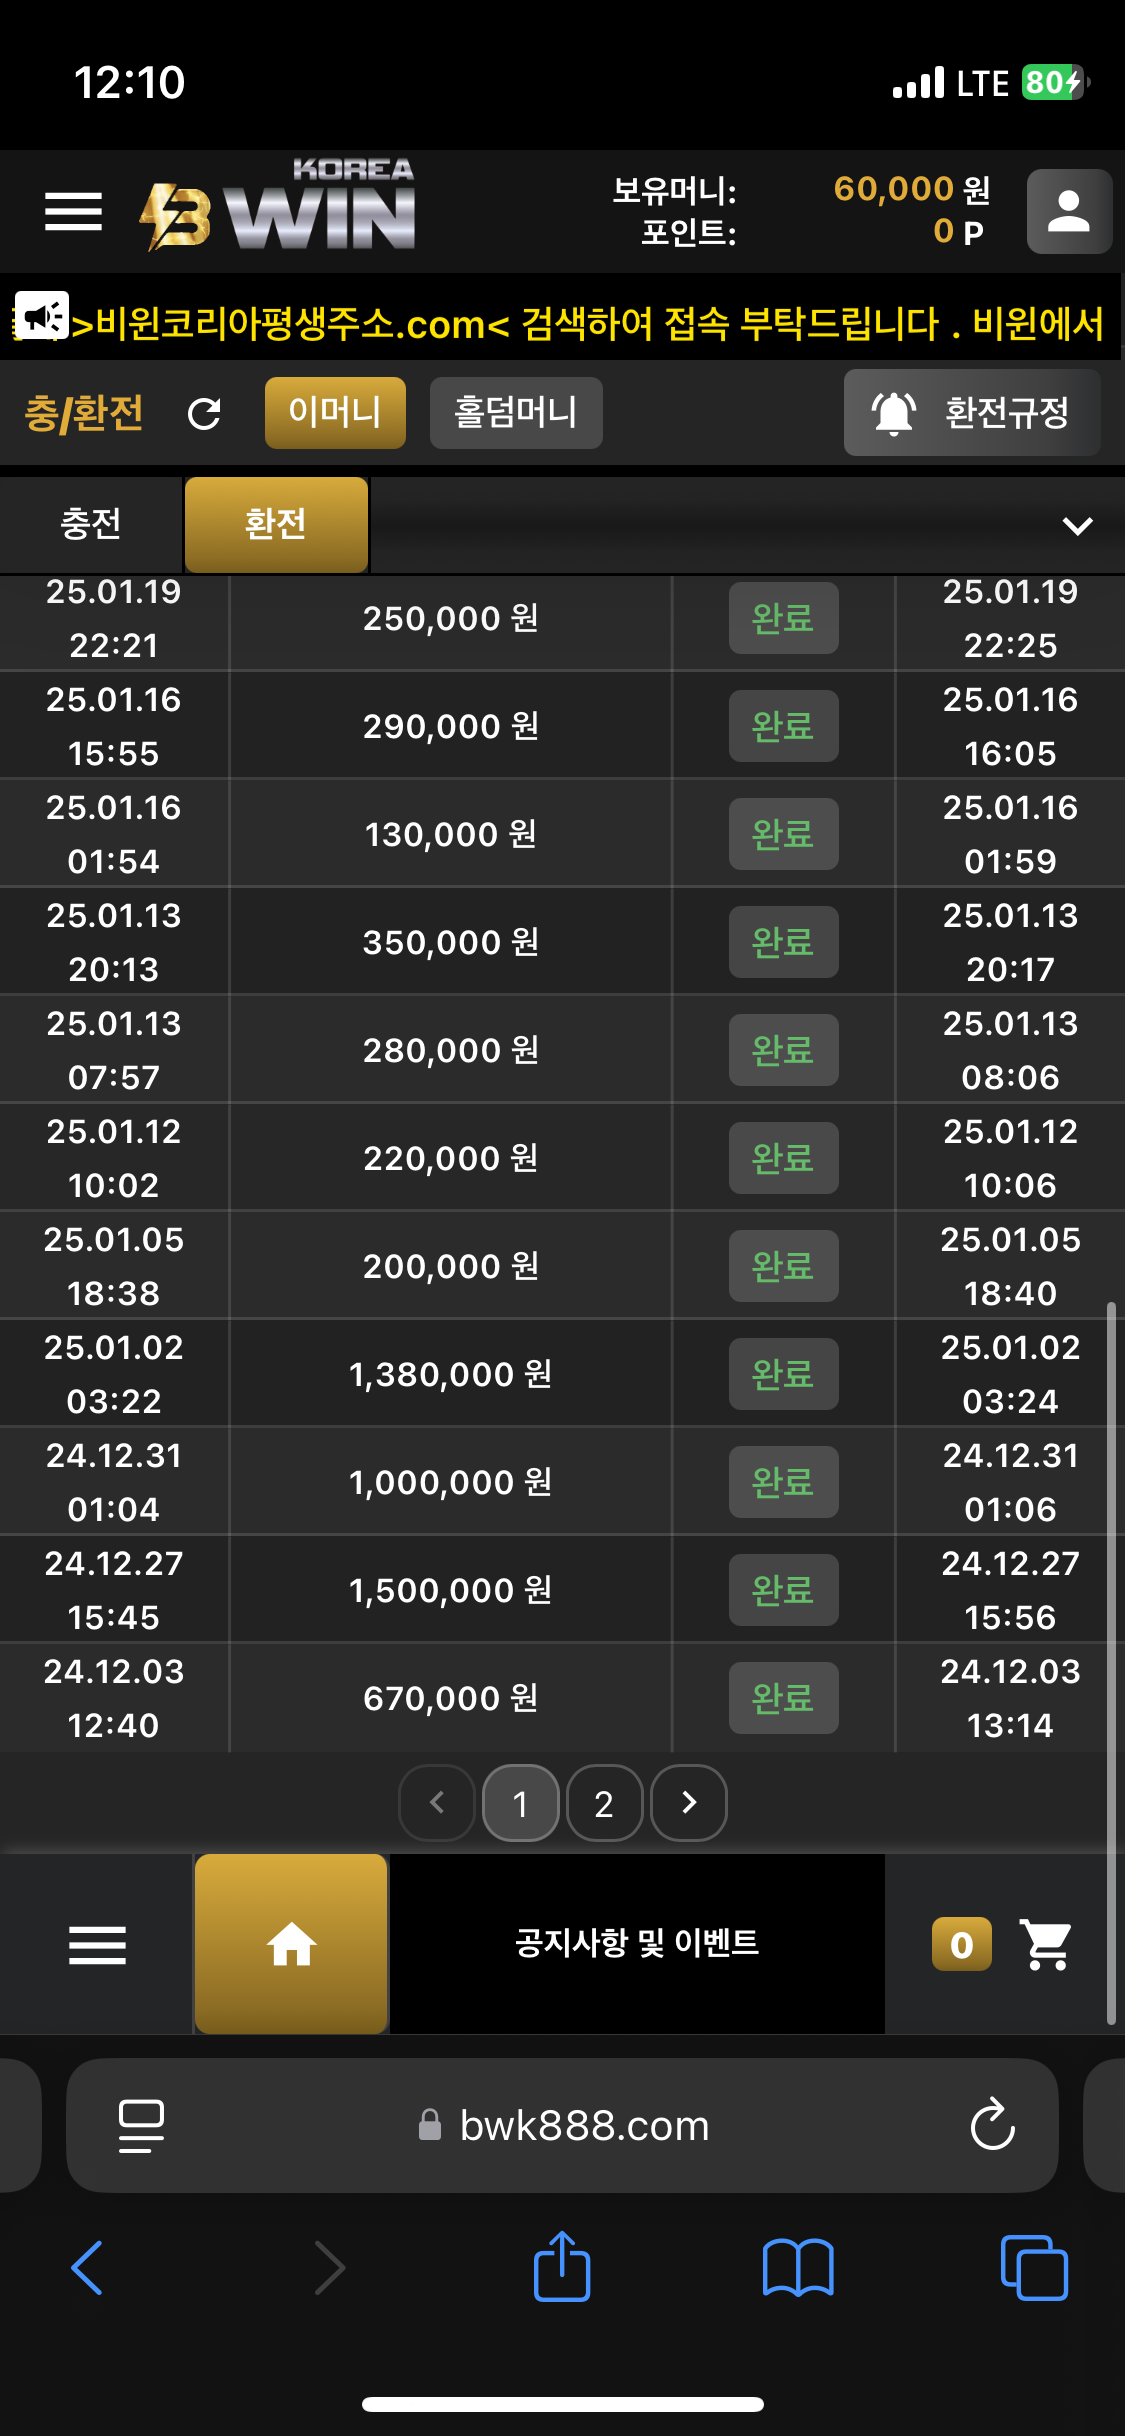Open the hamburger menu in the header

coord(73,211)
